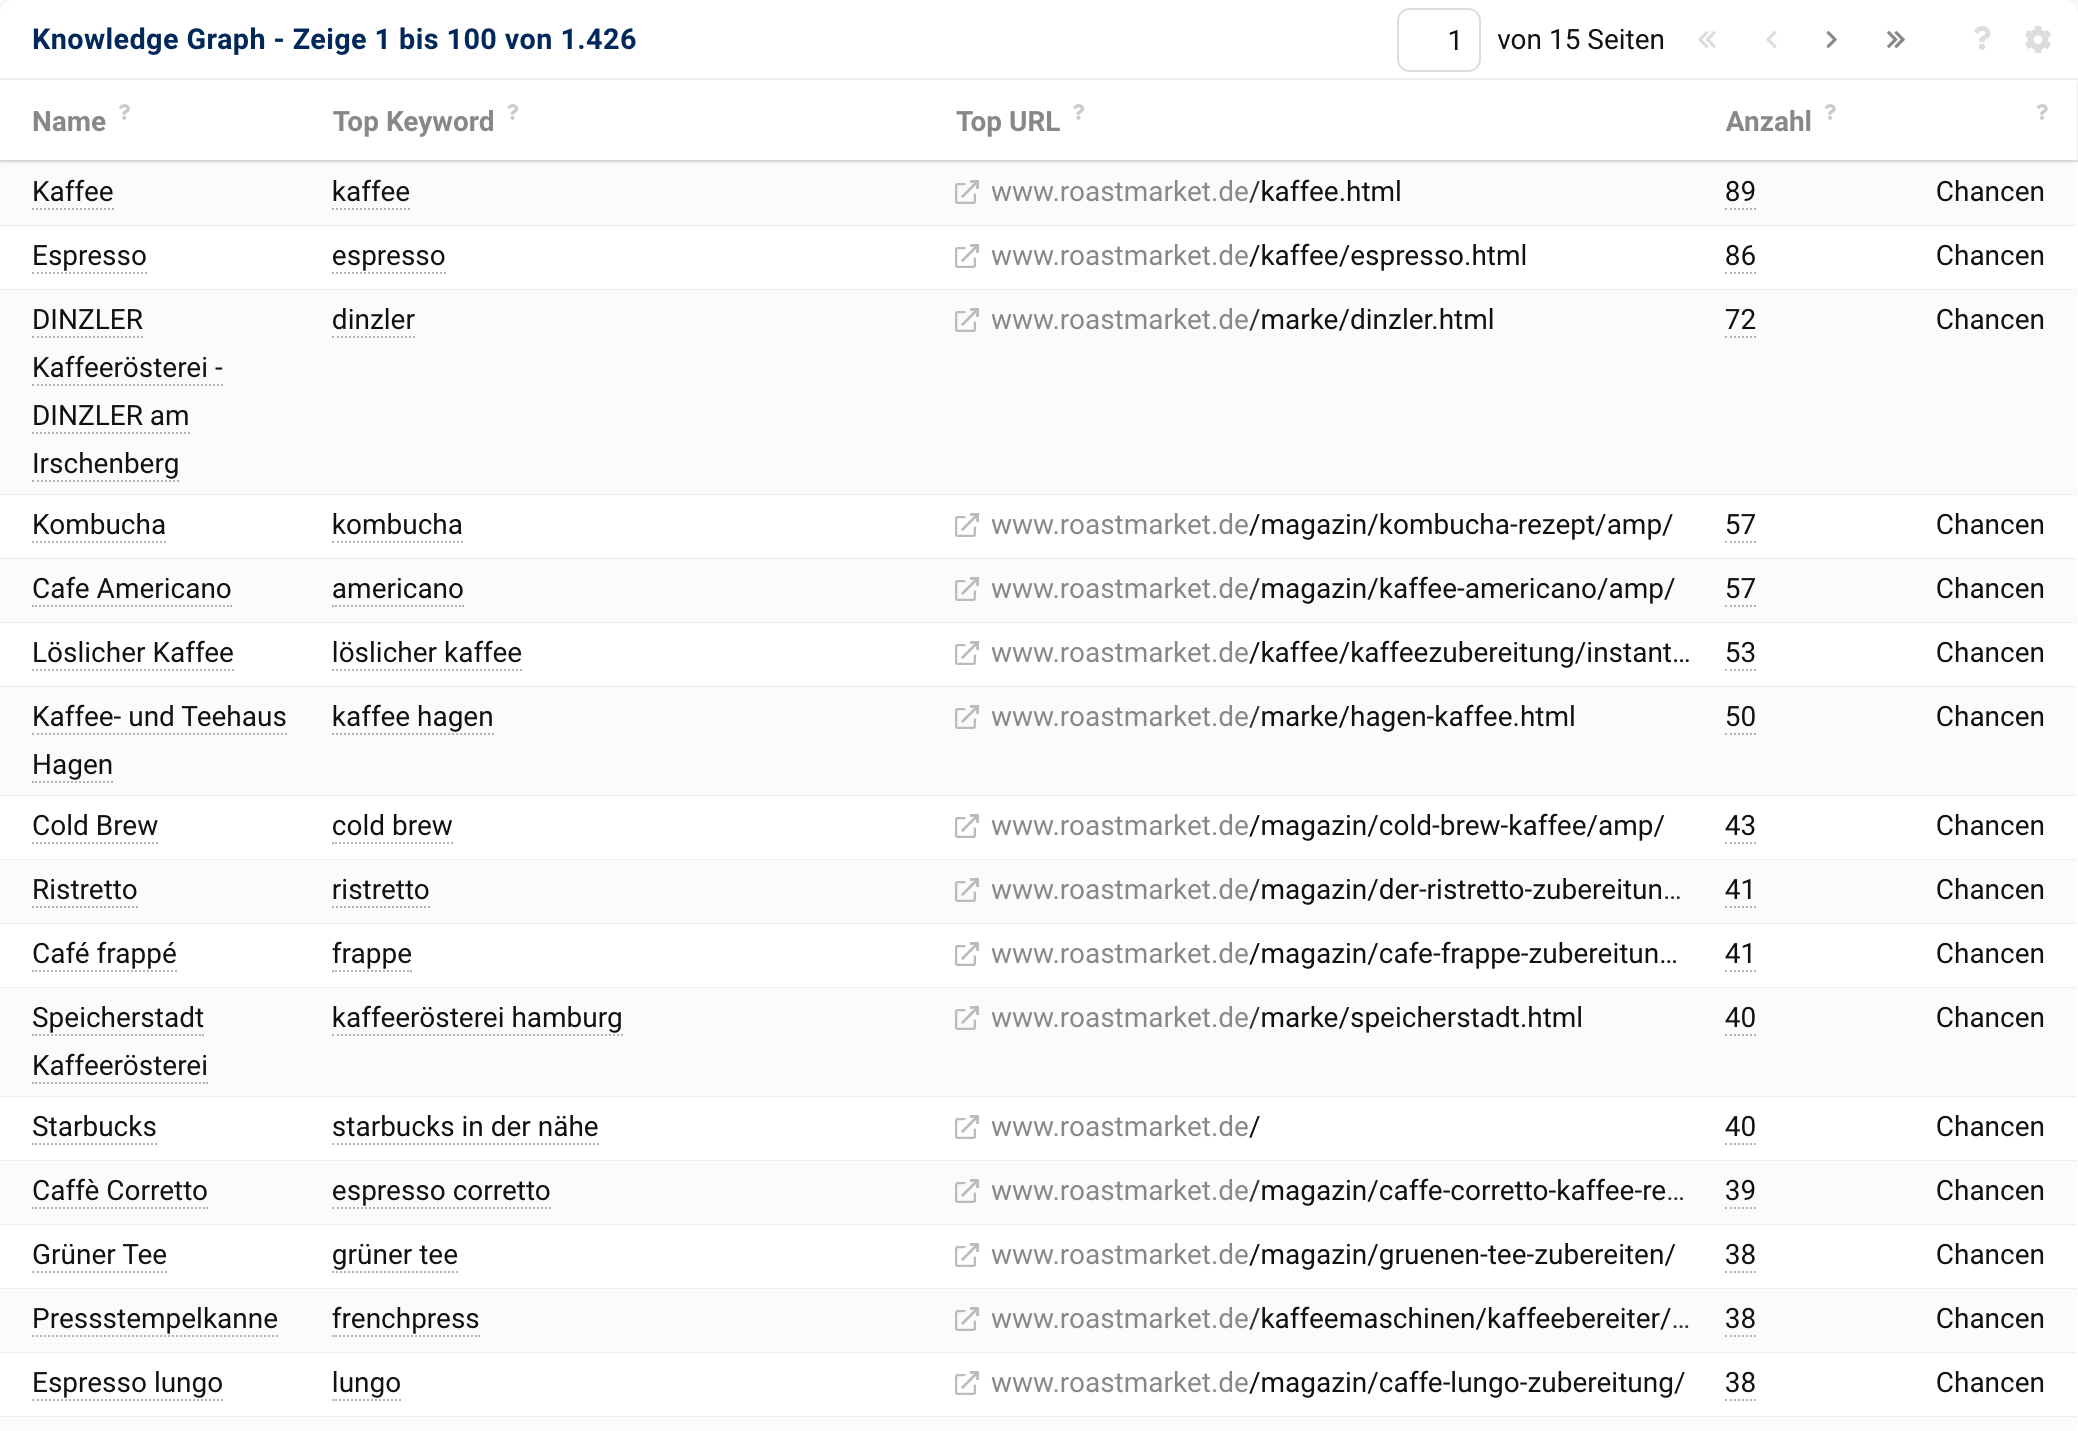Select the DINZLER Kaffeerösterei entity name
Viewport: 2078px width, 1431px height.
[x=127, y=392]
